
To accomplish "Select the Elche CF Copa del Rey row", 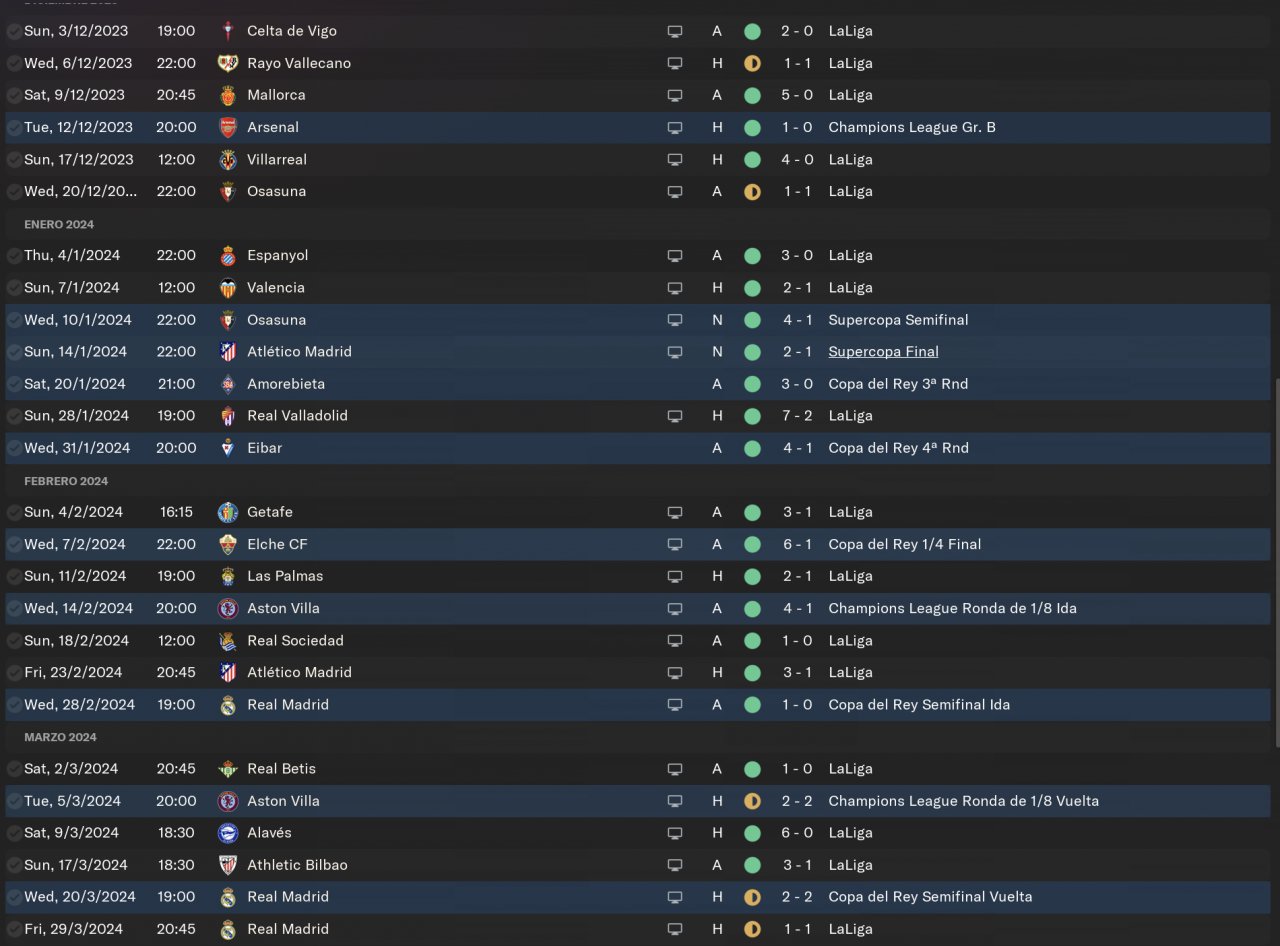I will click(x=638, y=544).
